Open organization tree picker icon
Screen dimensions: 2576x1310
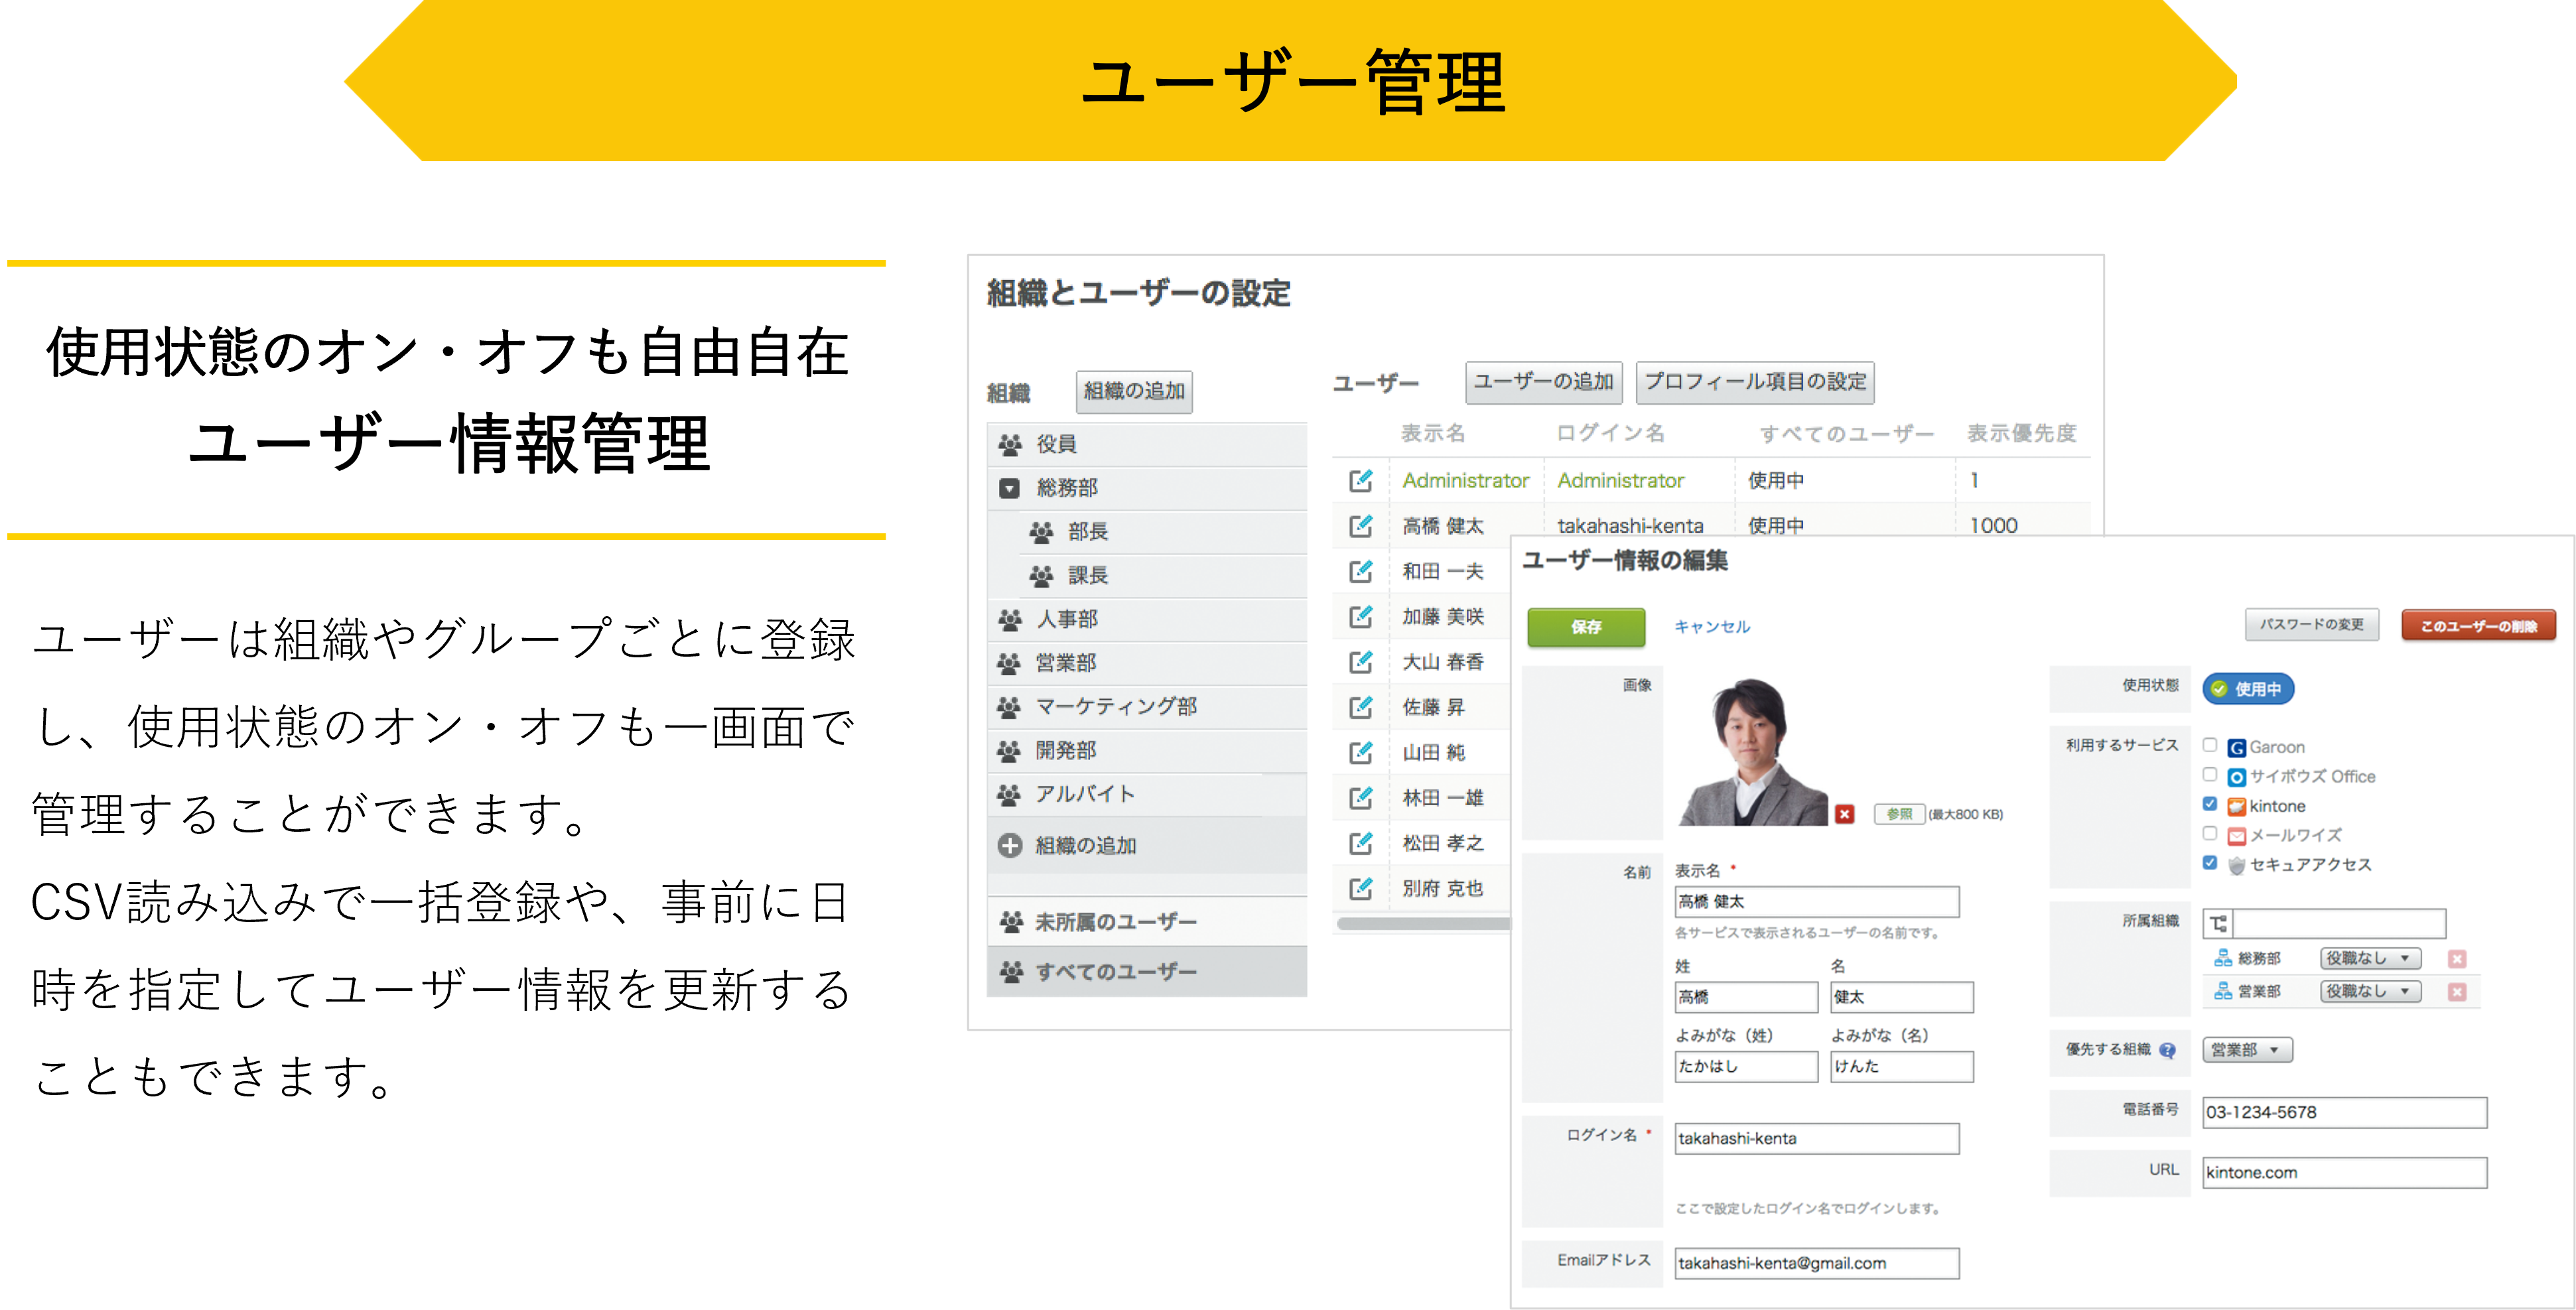2218,923
